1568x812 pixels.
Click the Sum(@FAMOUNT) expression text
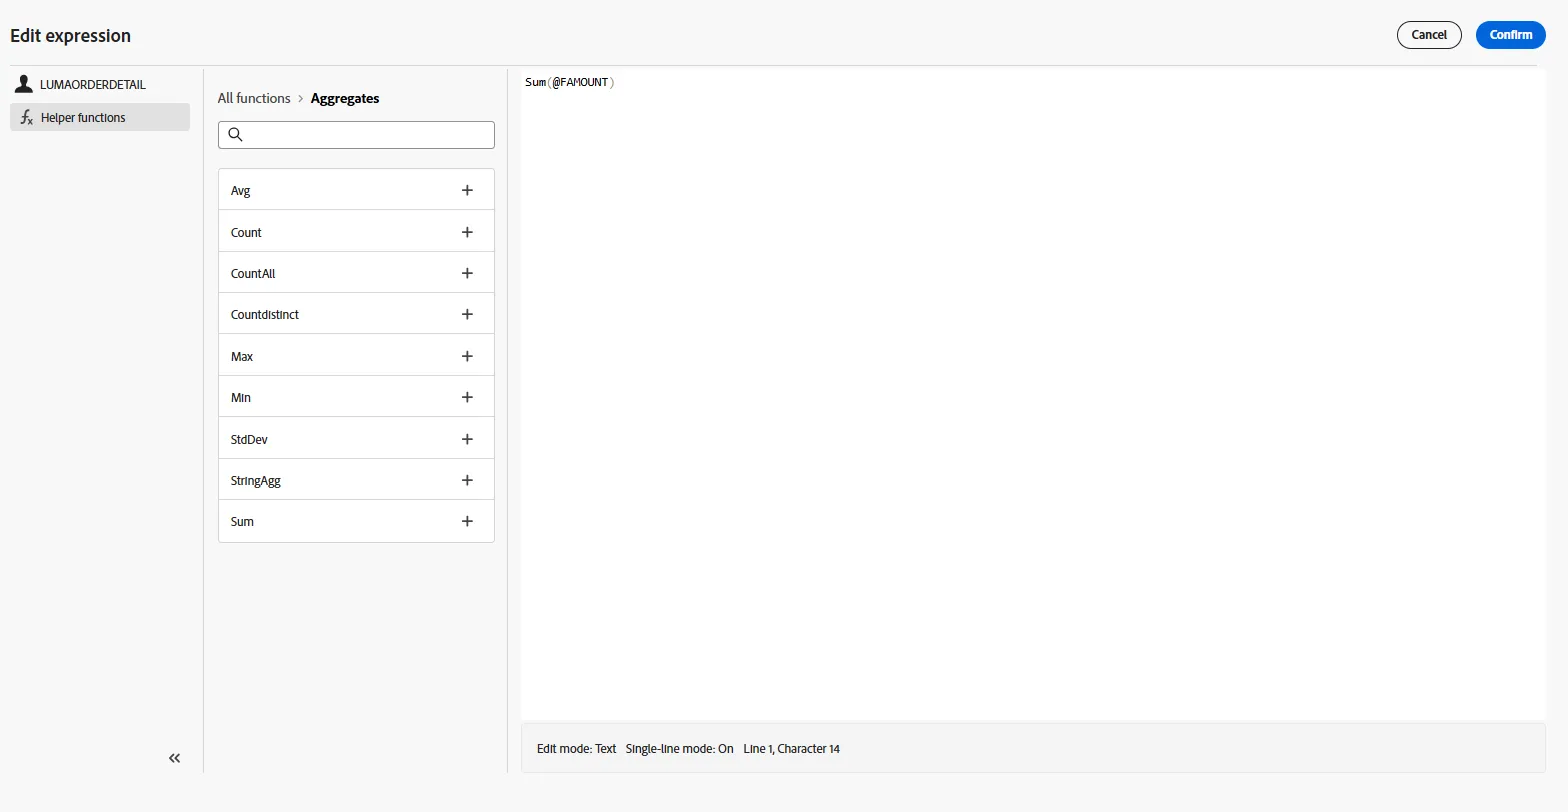pos(569,82)
